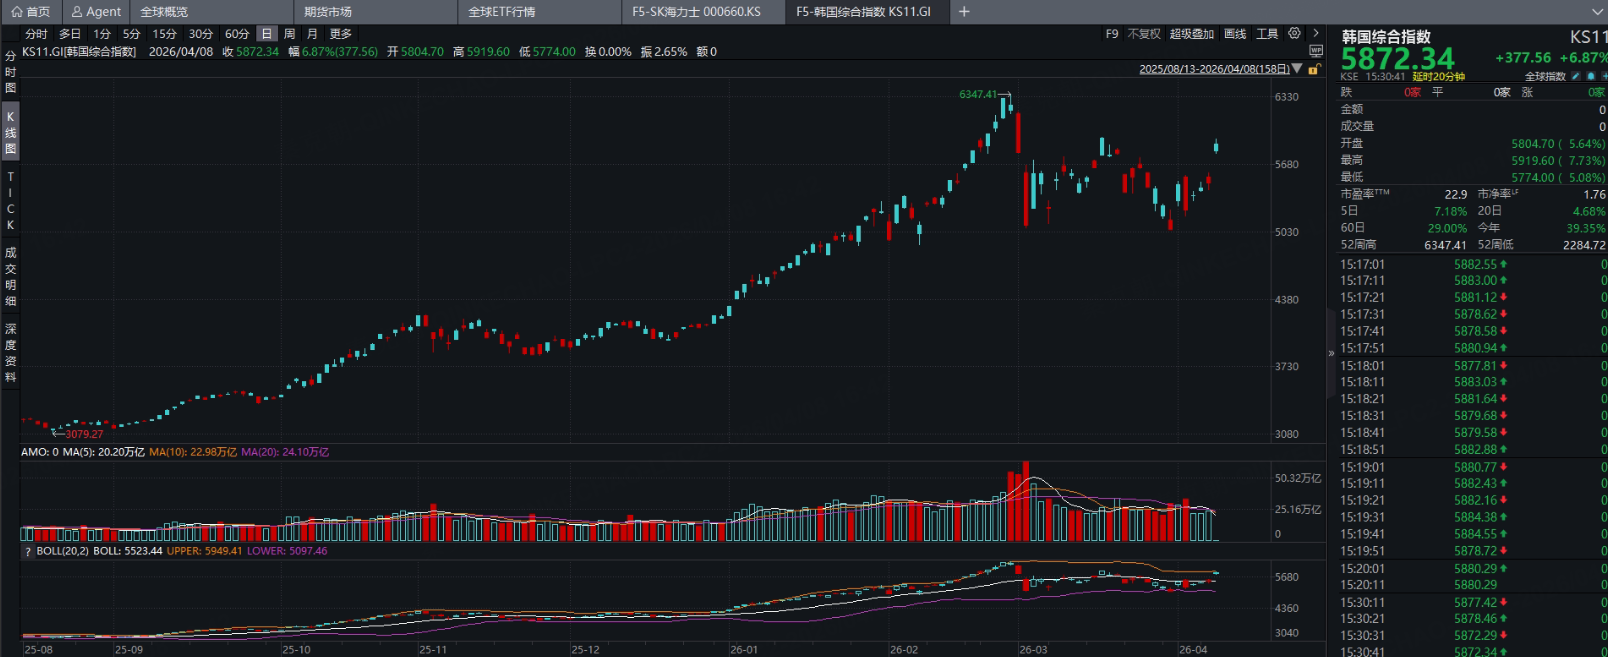Select the 15:20:01 tick row
Image resolution: width=1608 pixels, height=657 pixels.
(1472, 569)
